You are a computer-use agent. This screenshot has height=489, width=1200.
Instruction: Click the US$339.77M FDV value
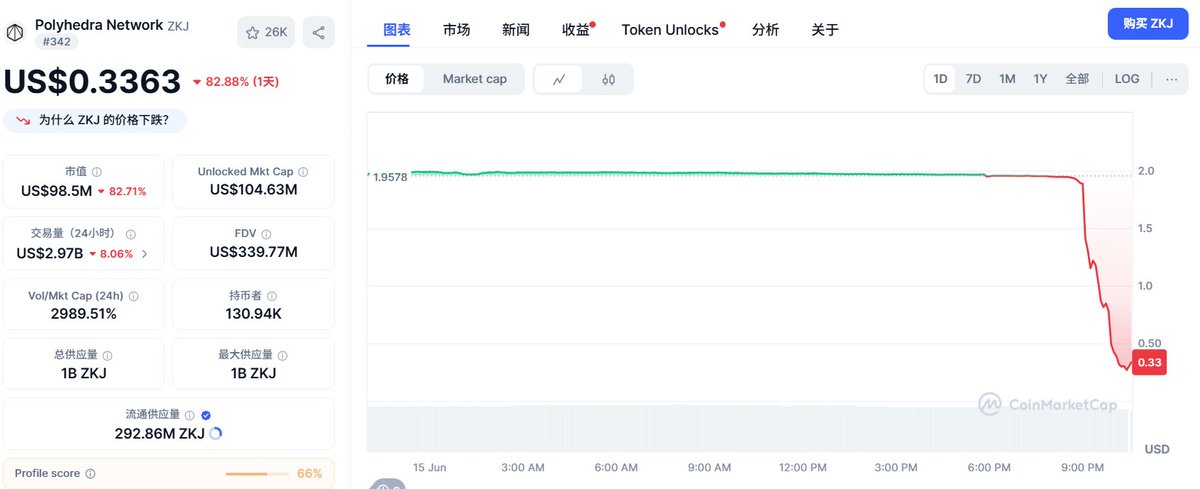[x=253, y=252]
